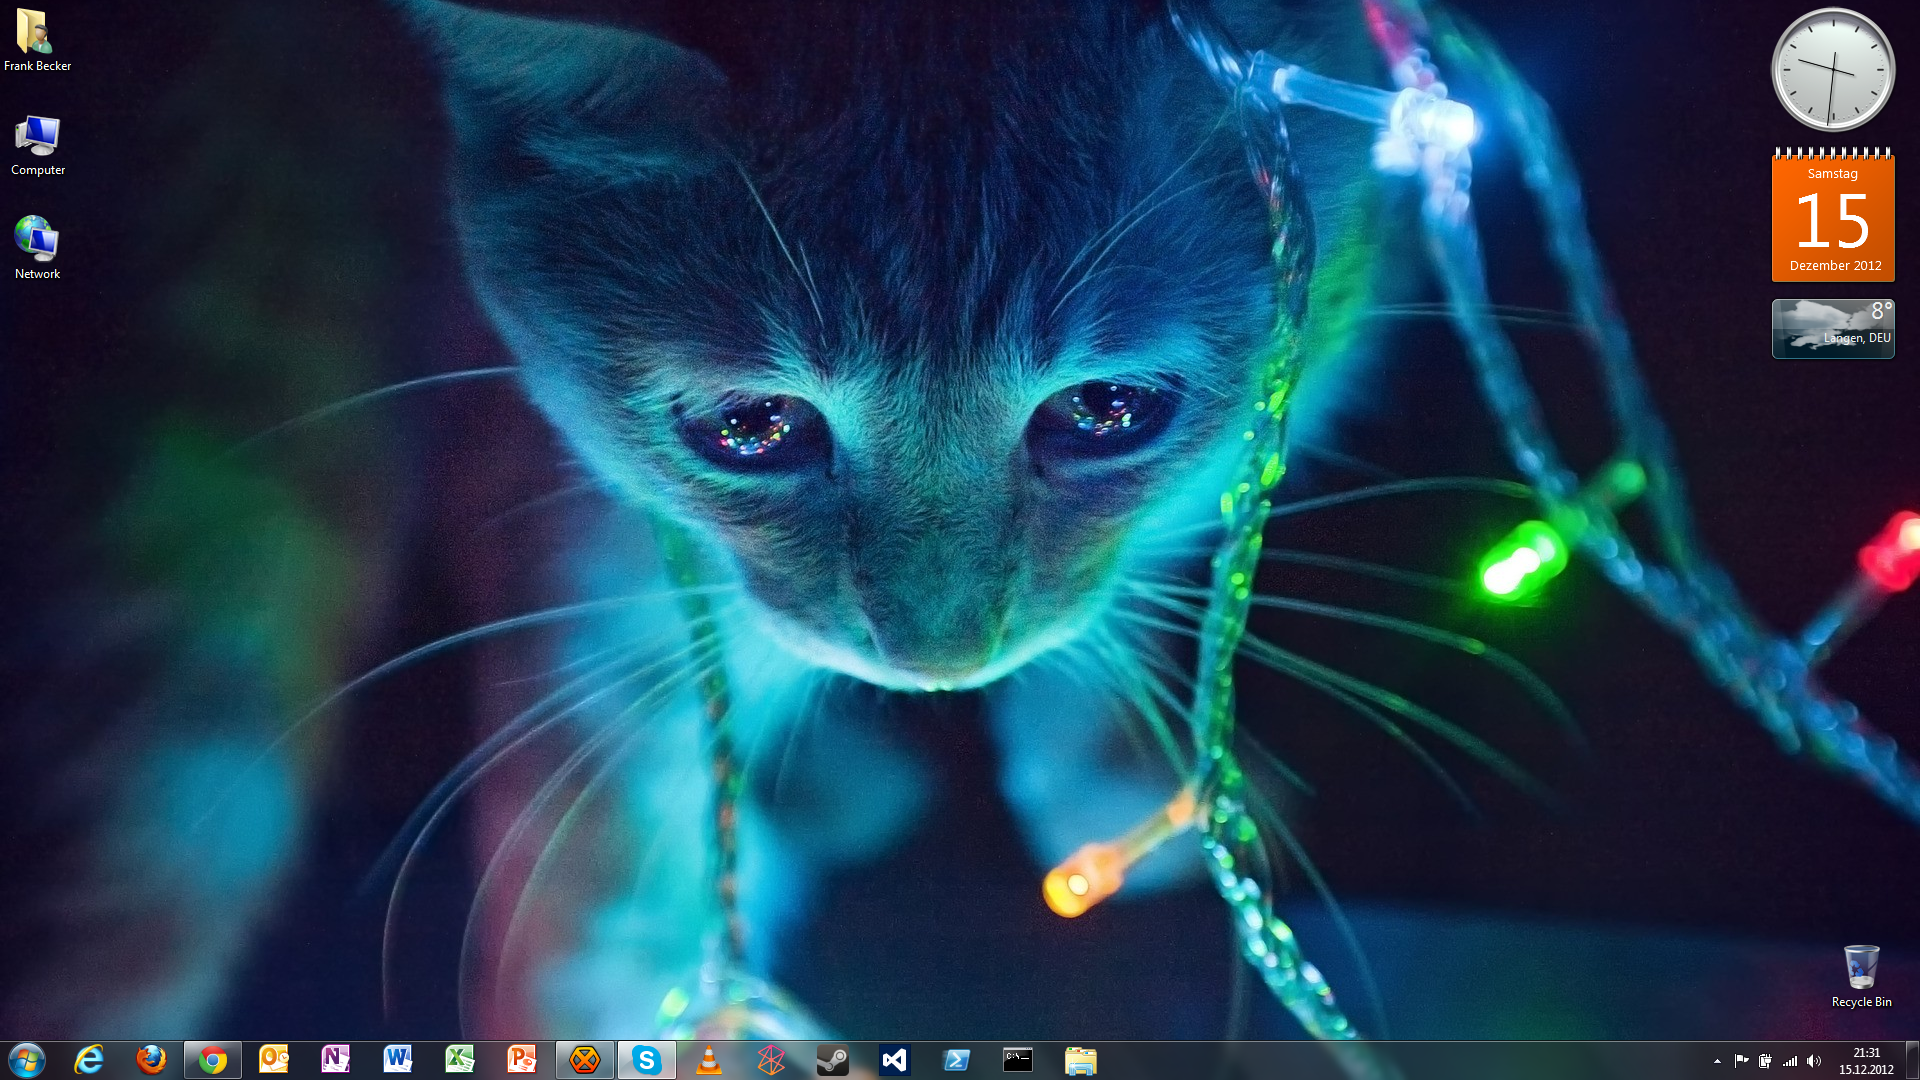Launch OneNote from the taskbar

coord(335,1060)
